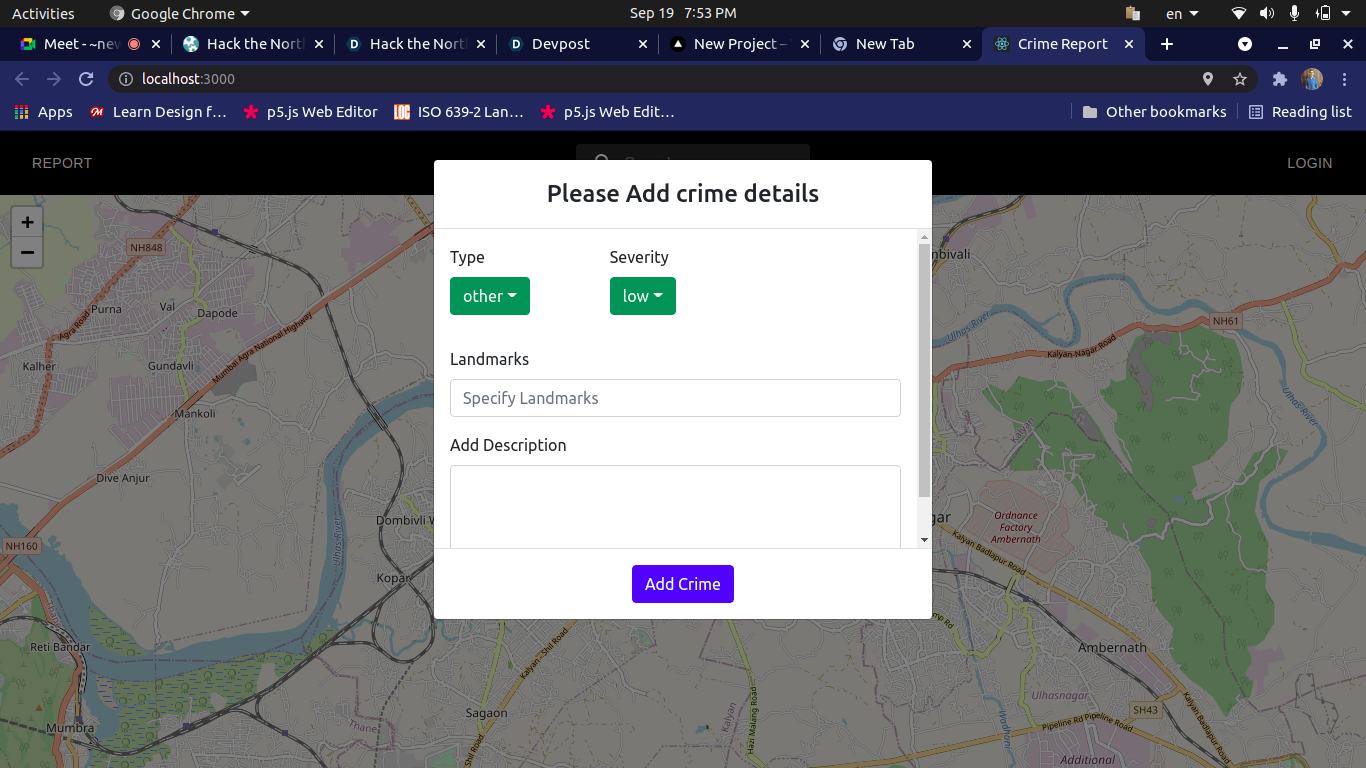
Task: Zoom out the map with minus button
Action: click(x=27, y=252)
